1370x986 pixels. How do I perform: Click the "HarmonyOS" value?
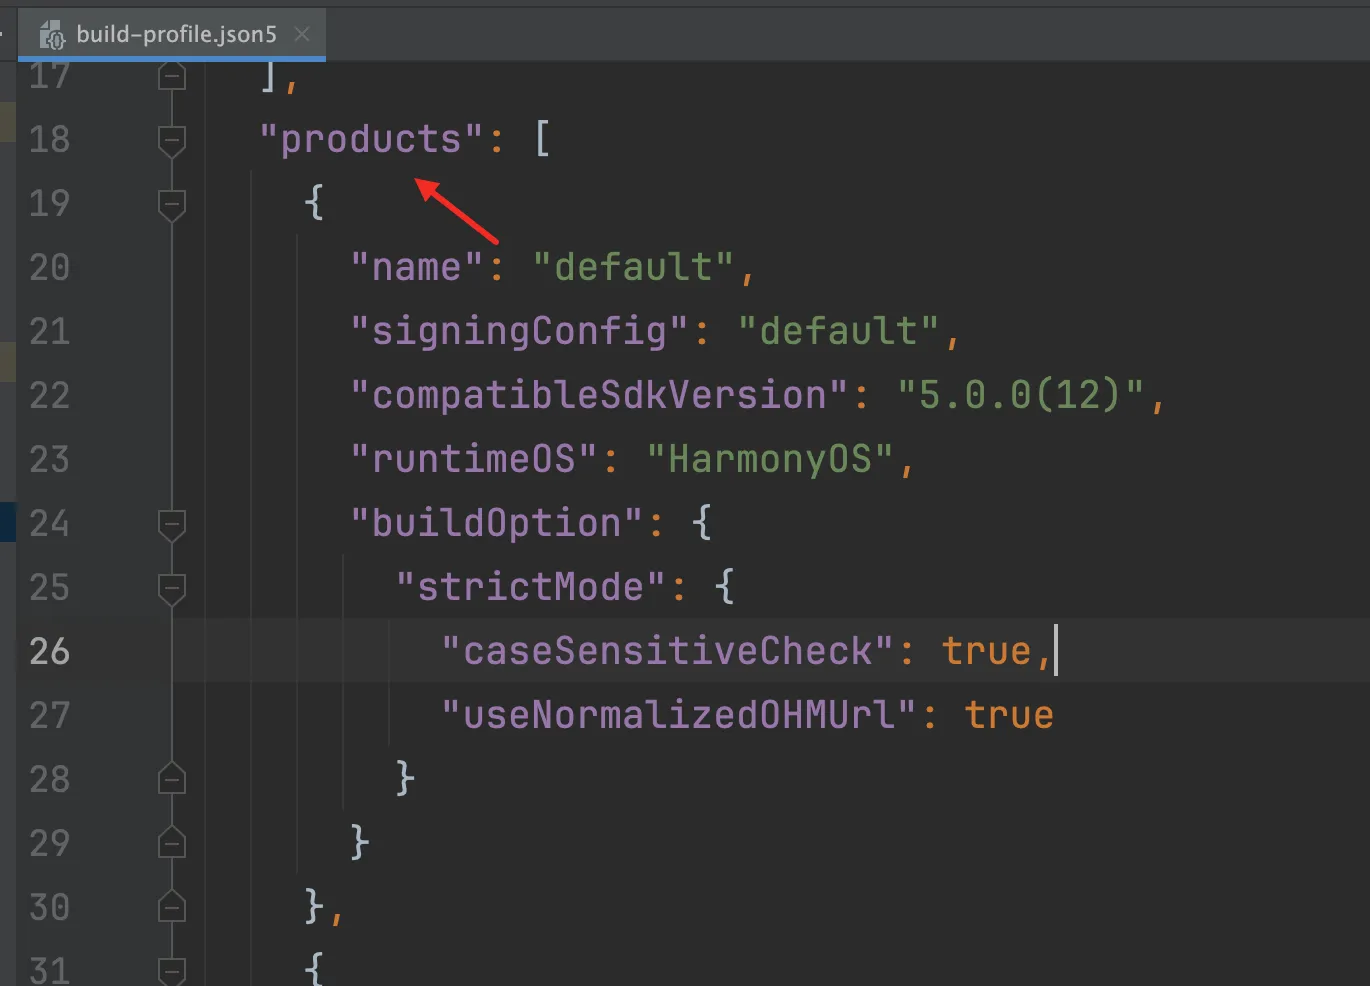pos(770,460)
